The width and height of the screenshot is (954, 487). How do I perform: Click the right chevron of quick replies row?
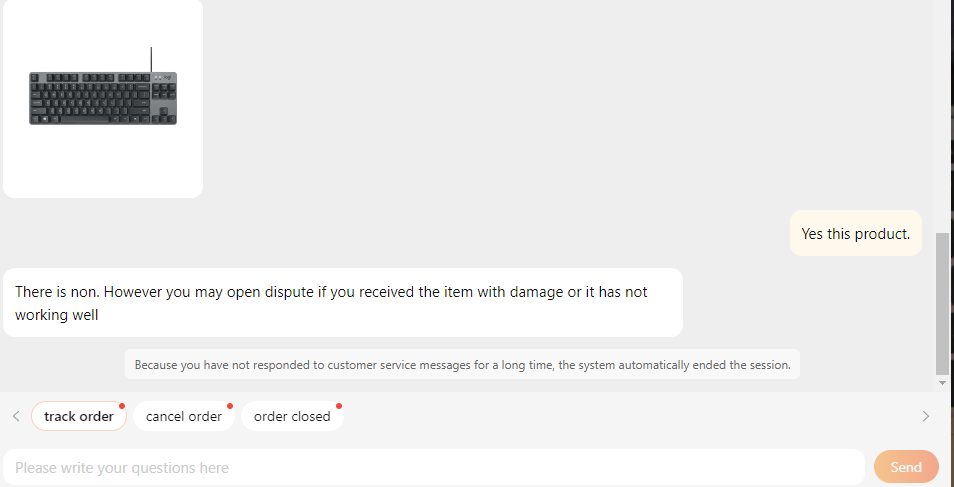pyautogui.click(x=925, y=416)
